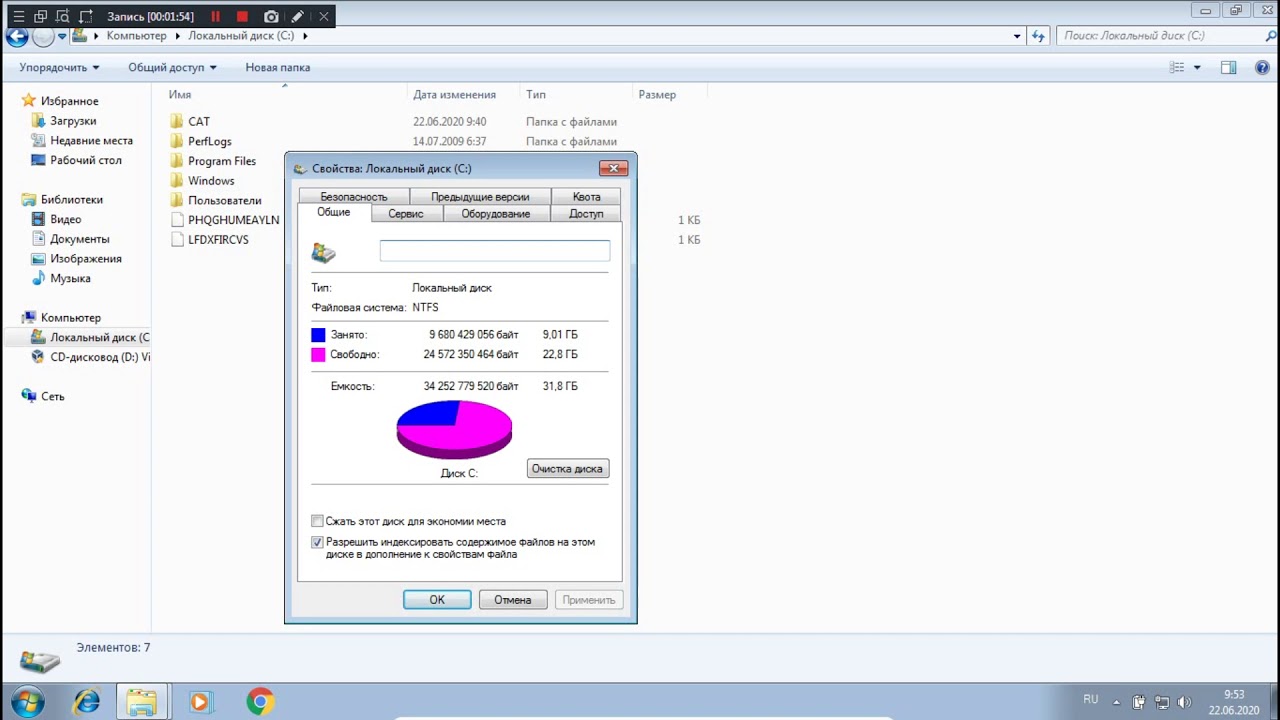Switch to Оборудование tab
Viewport: 1280px width, 720px height.
pyautogui.click(x=496, y=214)
